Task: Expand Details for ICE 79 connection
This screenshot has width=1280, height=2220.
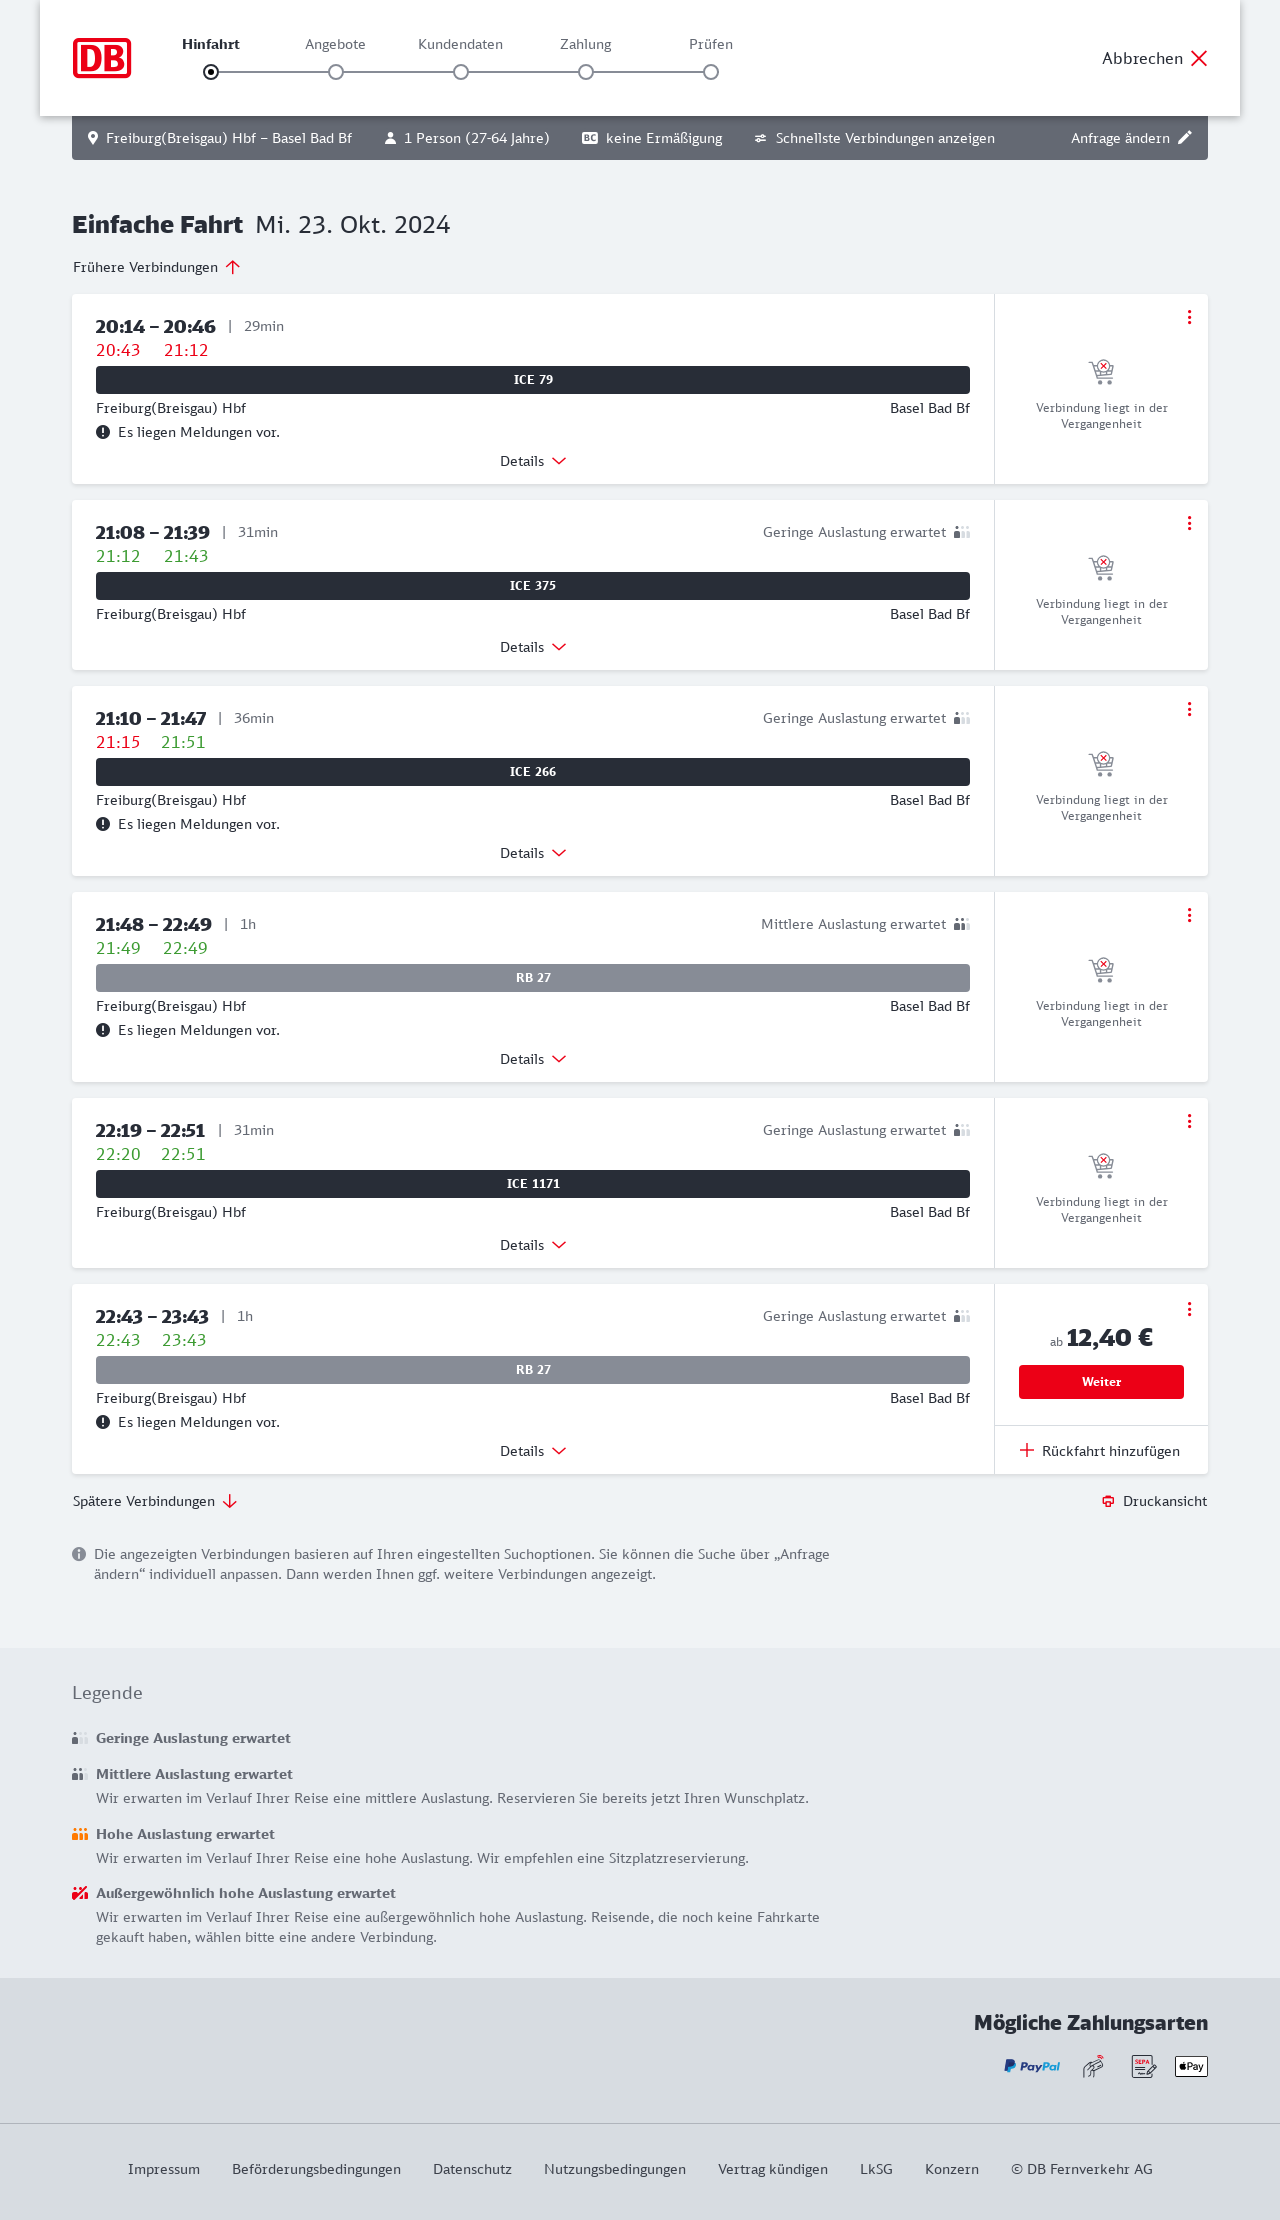Action: click(533, 461)
